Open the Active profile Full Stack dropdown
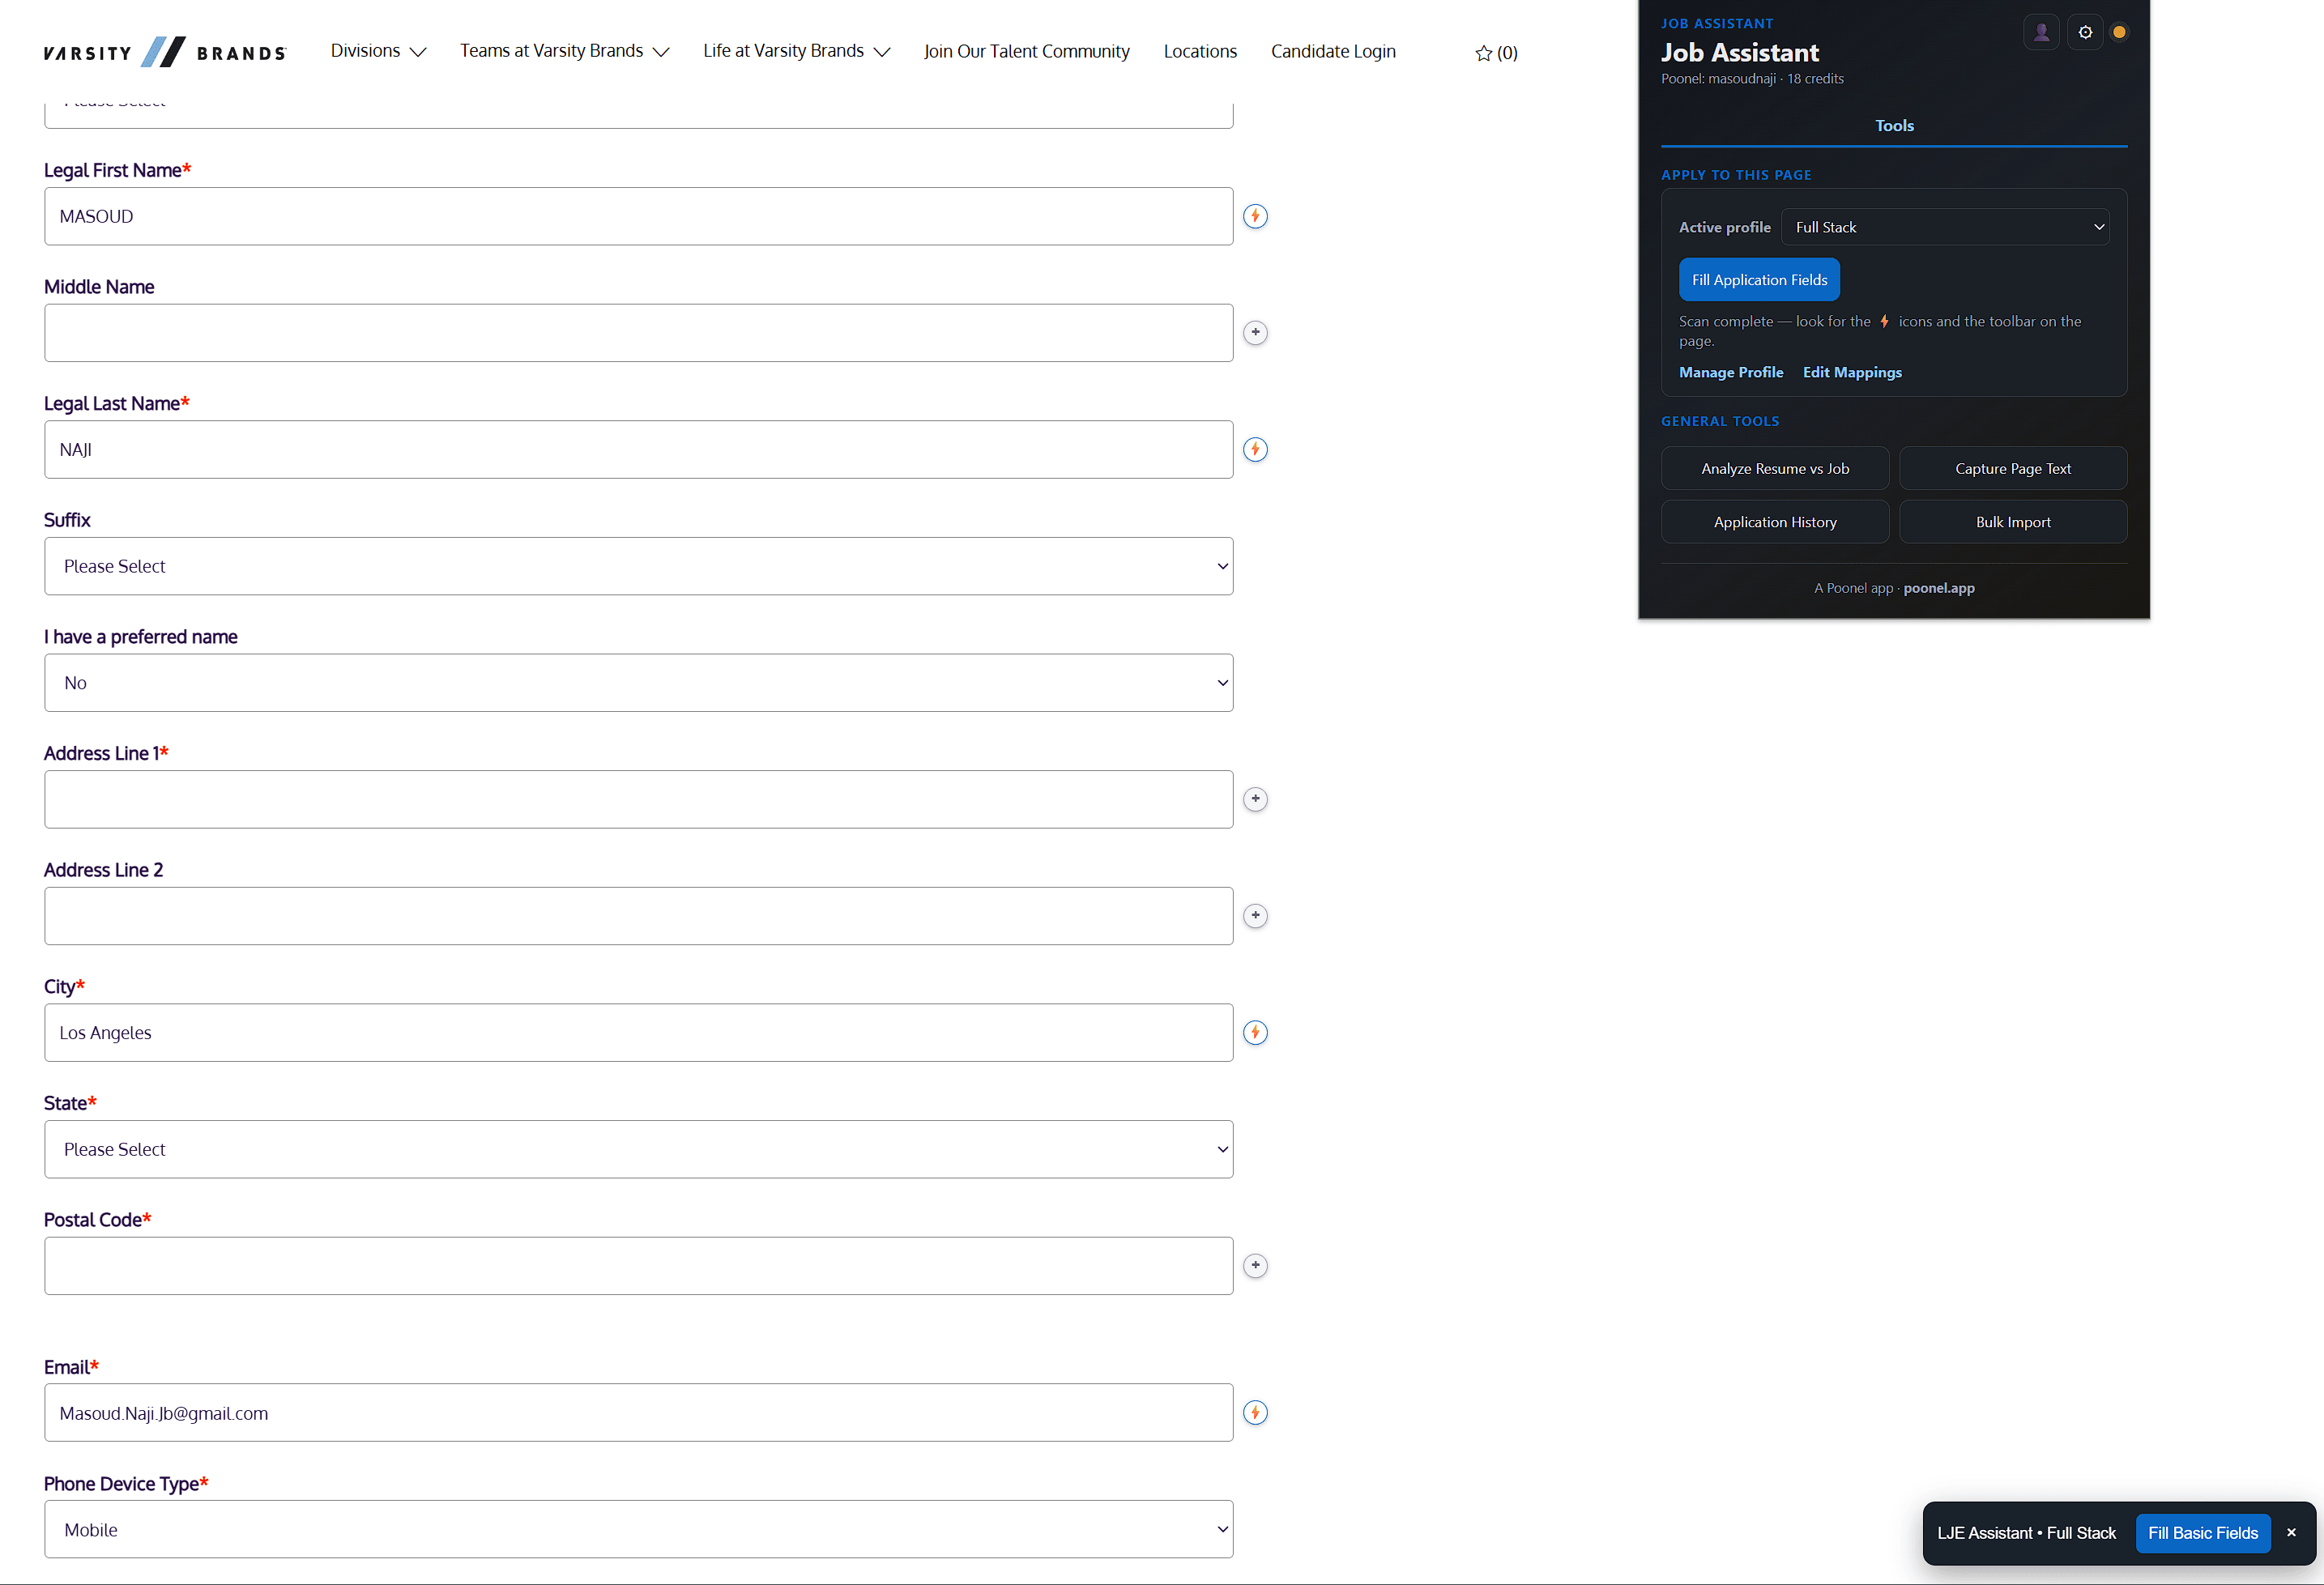The height and width of the screenshot is (1585, 2324). (1945, 227)
